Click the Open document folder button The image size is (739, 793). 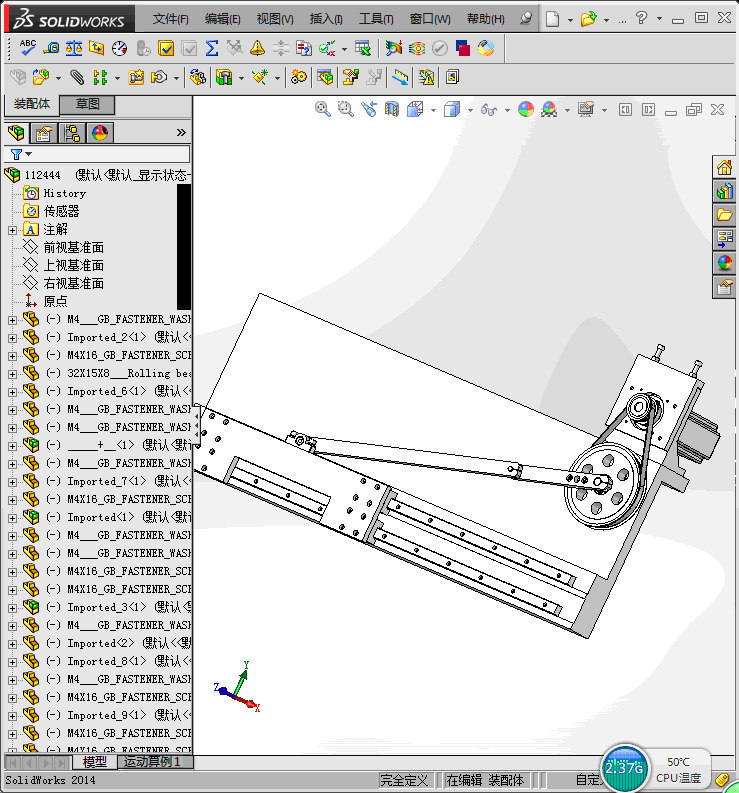point(588,19)
